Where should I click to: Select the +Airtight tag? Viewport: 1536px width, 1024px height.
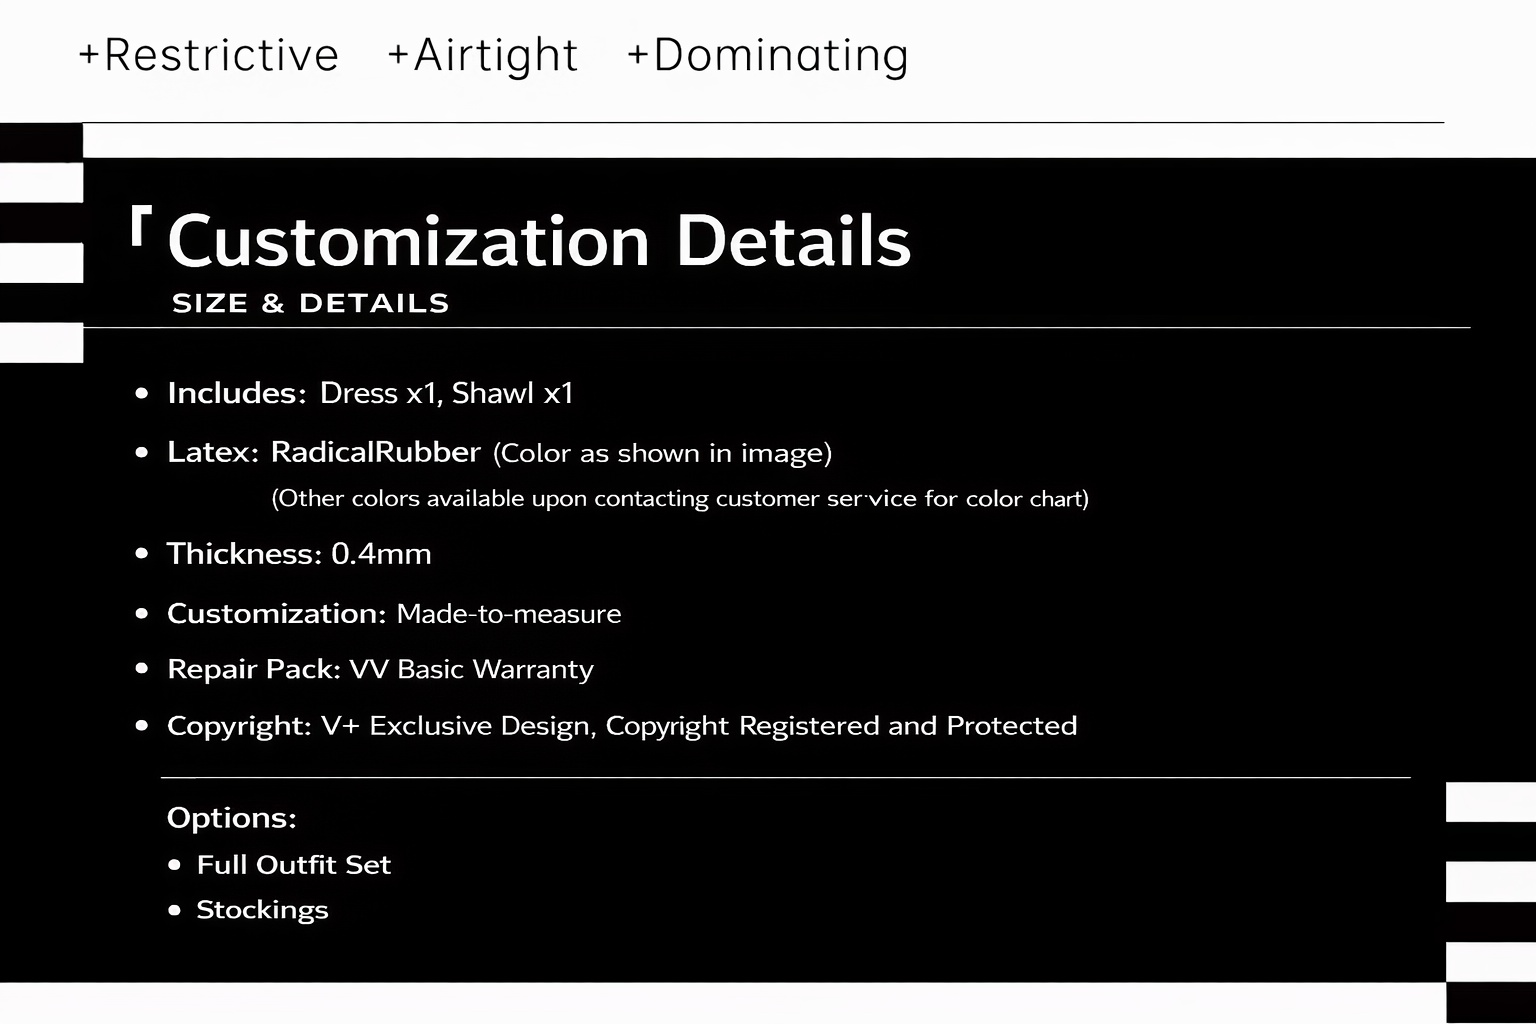[483, 55]
